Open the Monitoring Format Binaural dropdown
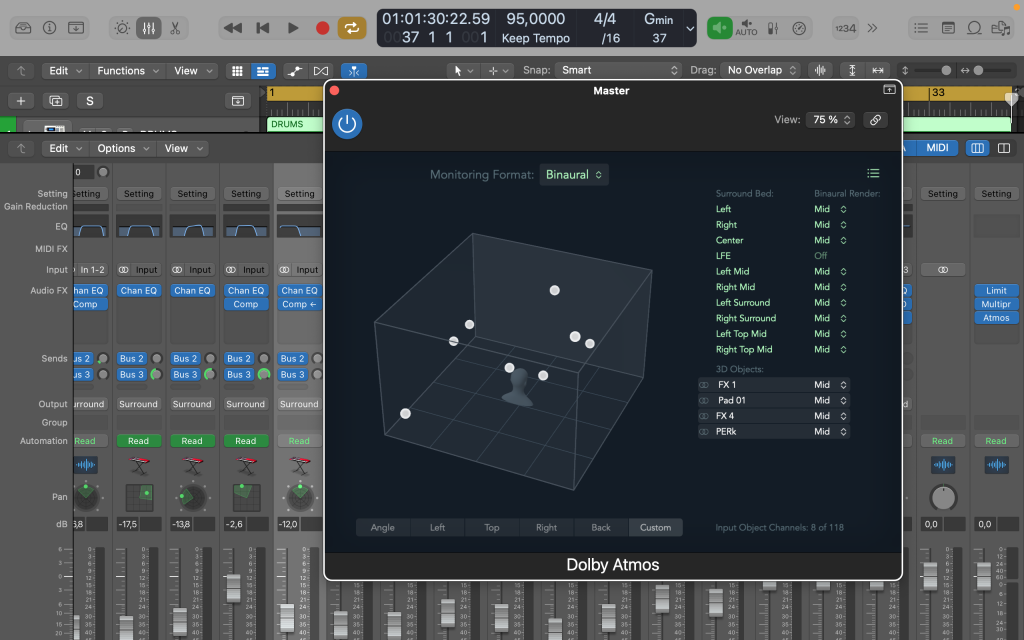This screenshot has height=640, width=1024. 574,175
